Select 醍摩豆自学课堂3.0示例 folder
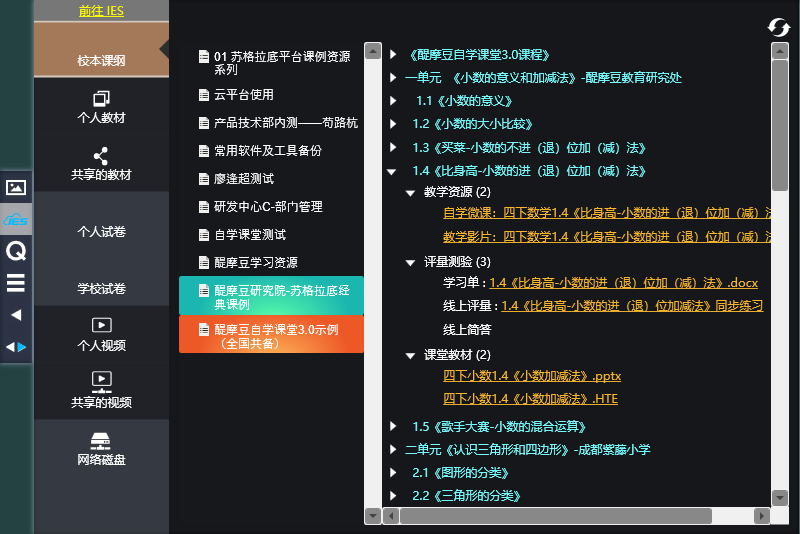This screenshot has height=534, width=800. click(270, 335)
